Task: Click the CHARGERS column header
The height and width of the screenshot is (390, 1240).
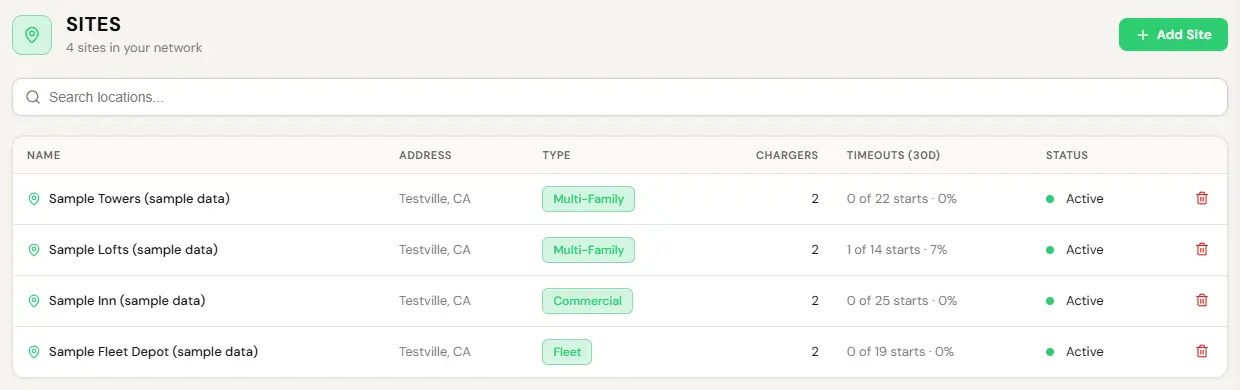Action: pos(787,156)
